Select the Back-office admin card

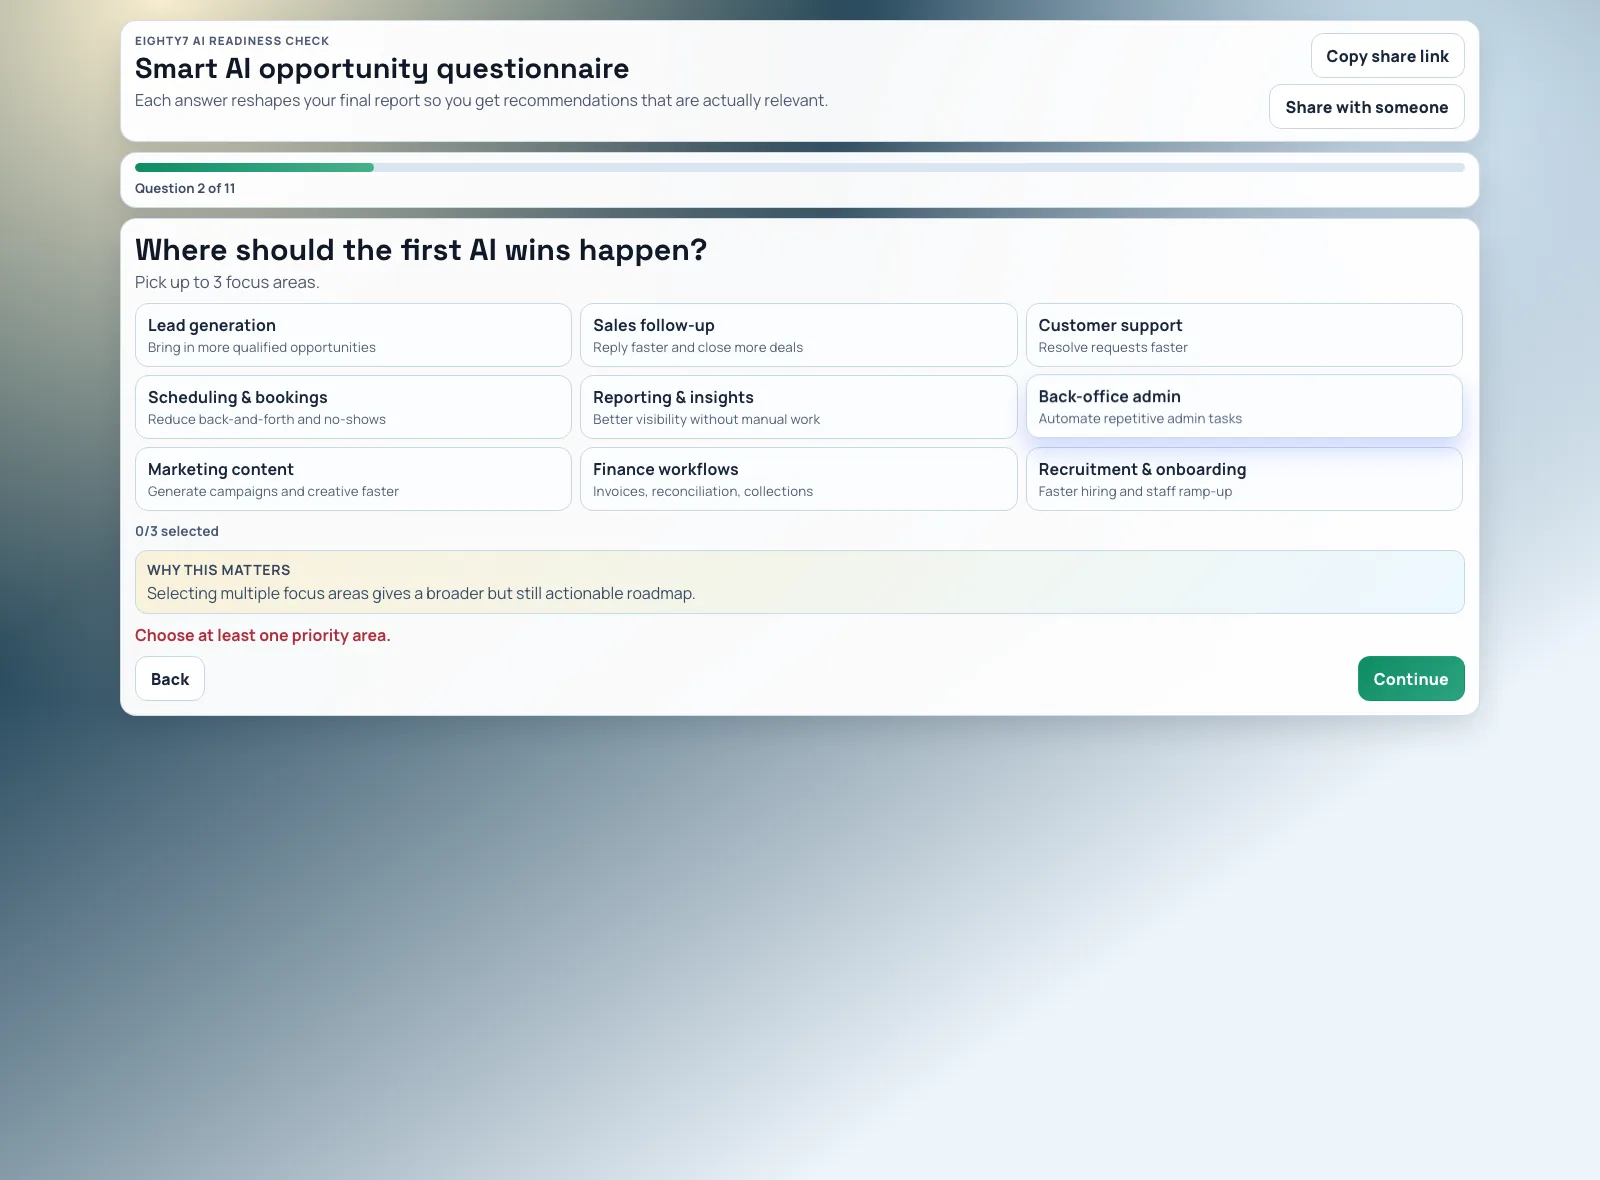point(1243,406)
